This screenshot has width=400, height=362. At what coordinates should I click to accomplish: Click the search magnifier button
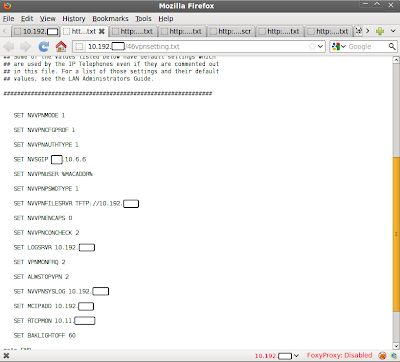point(392,47)
